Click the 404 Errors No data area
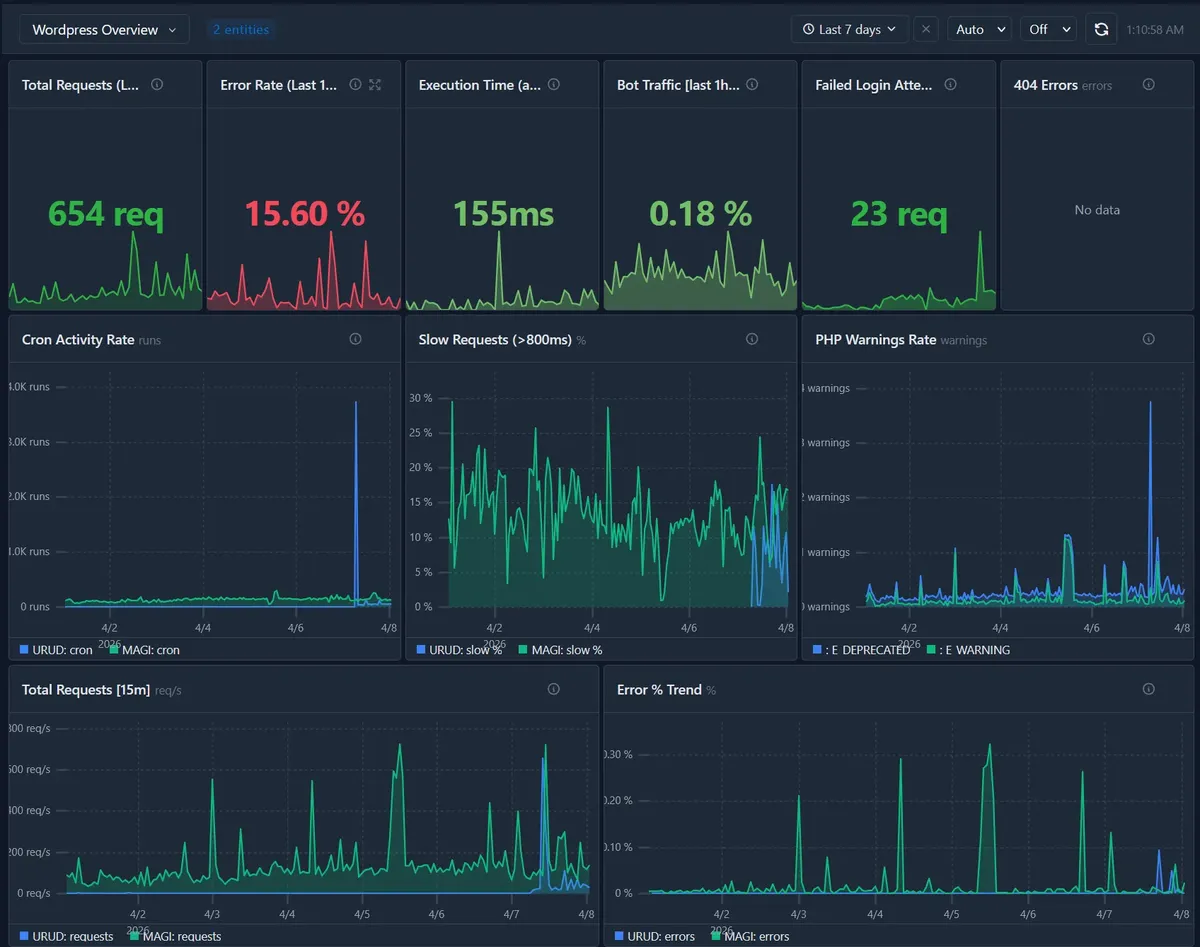 1096,210
